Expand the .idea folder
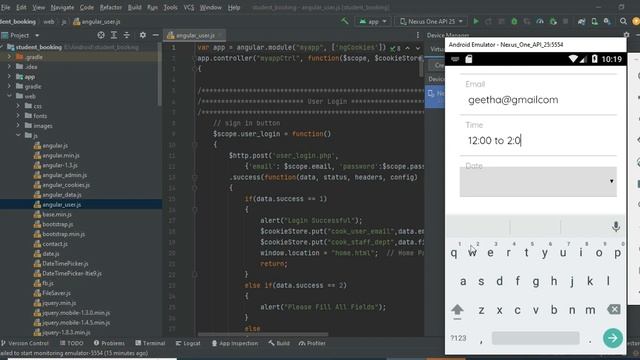Image resolution: width=640 pixels, height=360 pixels. point(9,67)
